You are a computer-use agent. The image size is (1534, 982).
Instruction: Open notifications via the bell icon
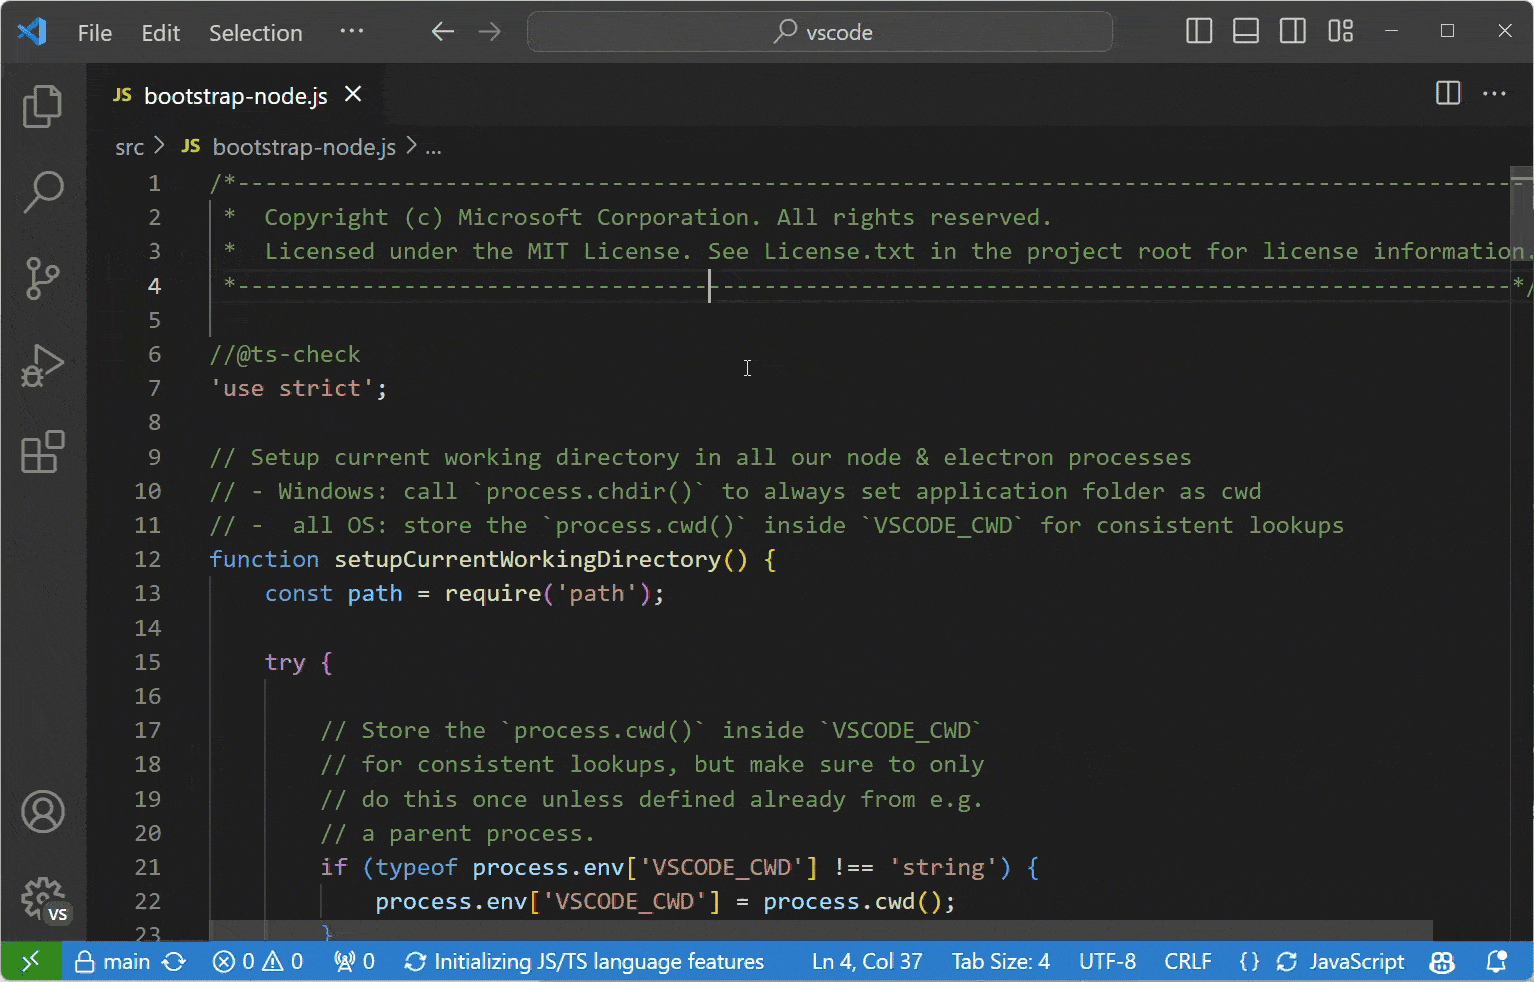click(x=1499, y=961)
